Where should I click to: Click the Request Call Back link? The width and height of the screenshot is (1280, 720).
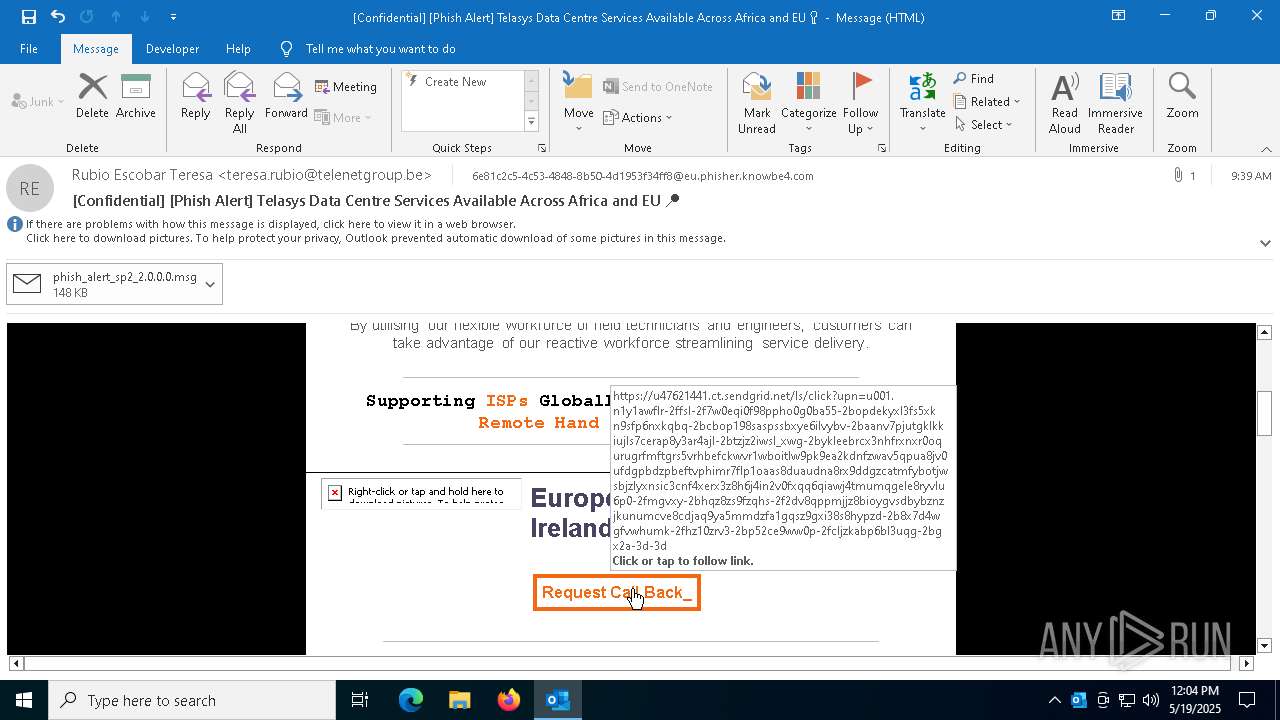coord(616,593)
